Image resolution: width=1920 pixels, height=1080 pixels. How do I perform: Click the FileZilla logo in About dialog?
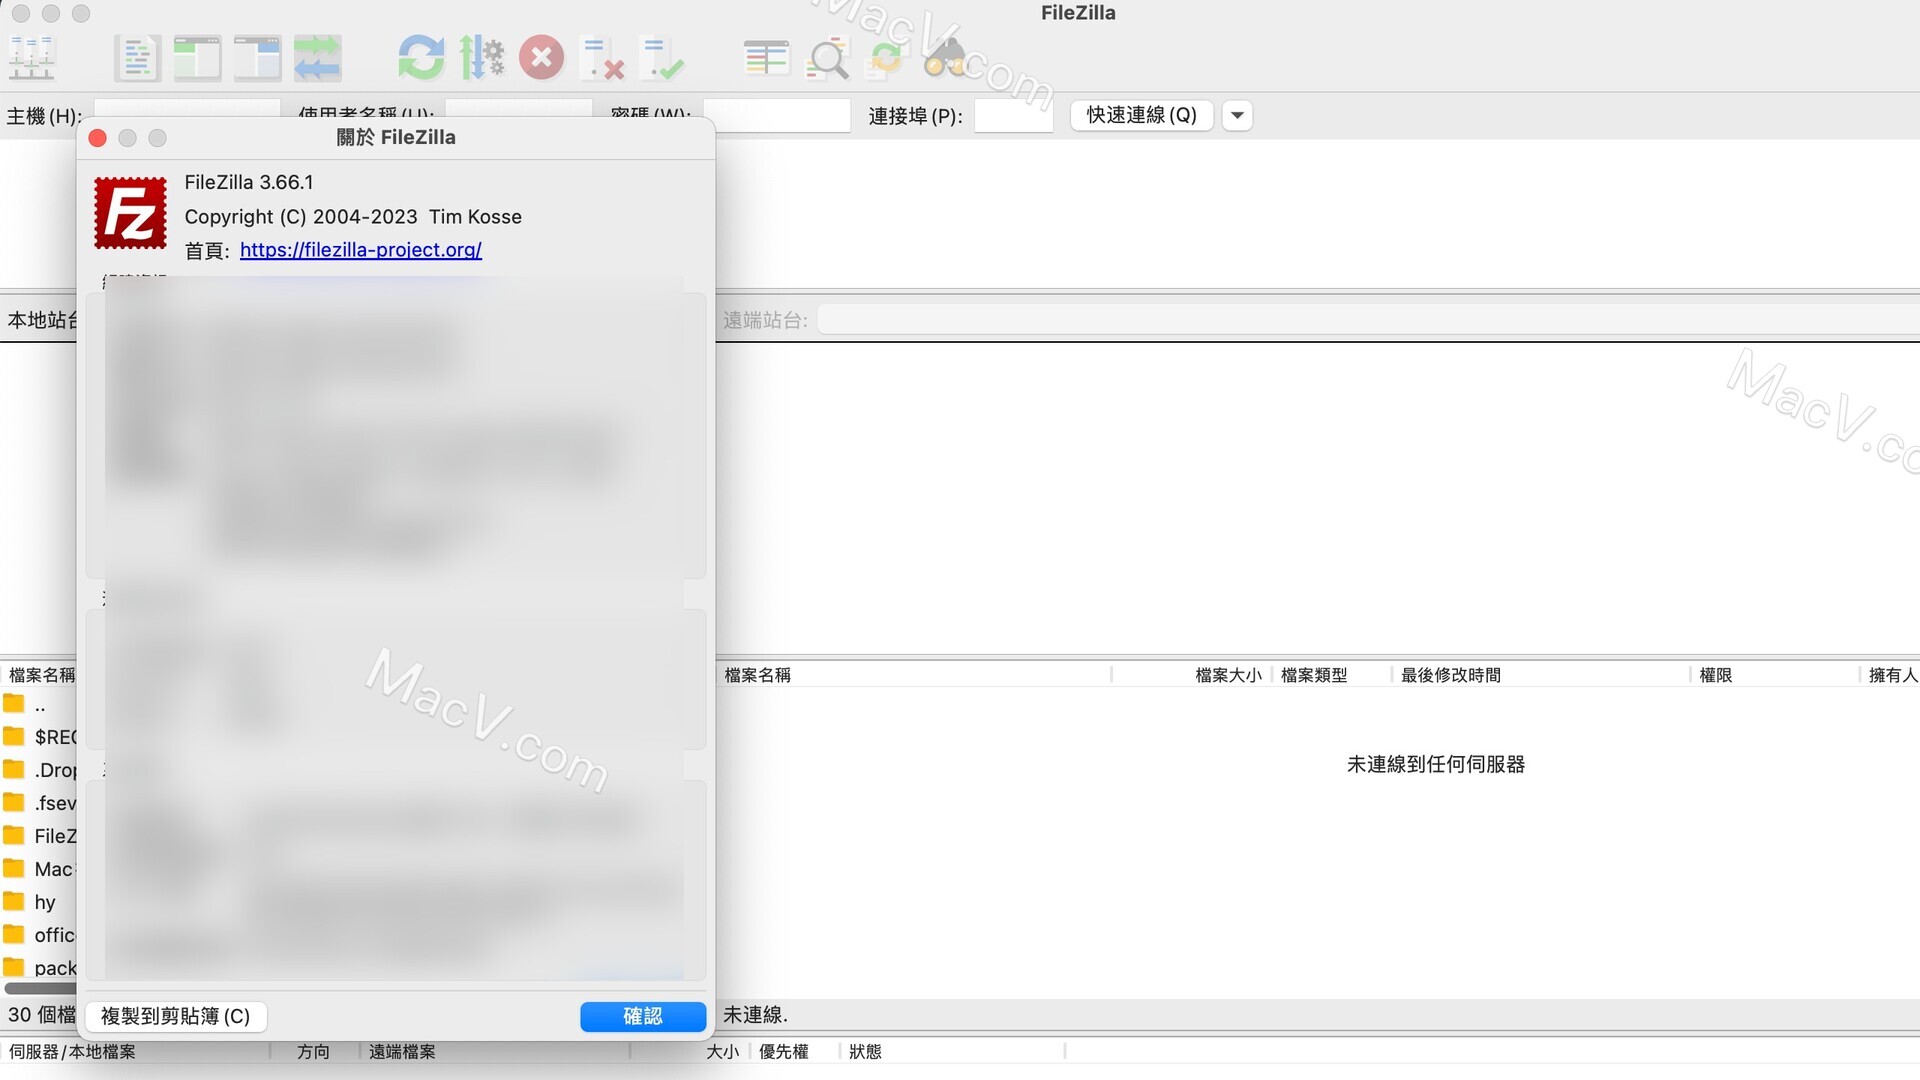pos(130,213)
